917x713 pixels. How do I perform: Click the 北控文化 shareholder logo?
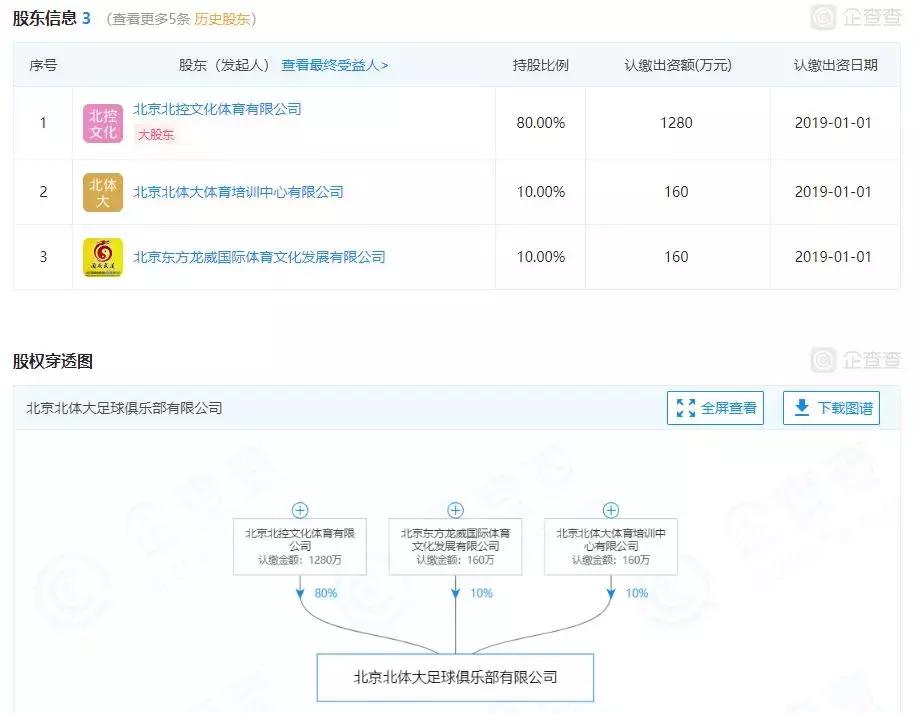click(102, 122)
